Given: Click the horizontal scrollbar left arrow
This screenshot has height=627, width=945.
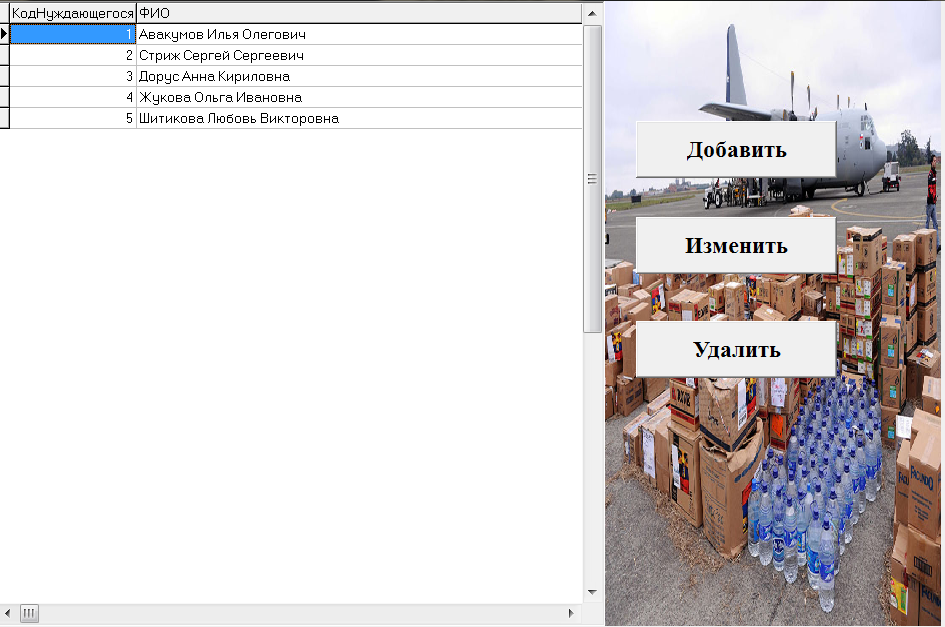Looking at the screenshot, I should pos(8,613).
